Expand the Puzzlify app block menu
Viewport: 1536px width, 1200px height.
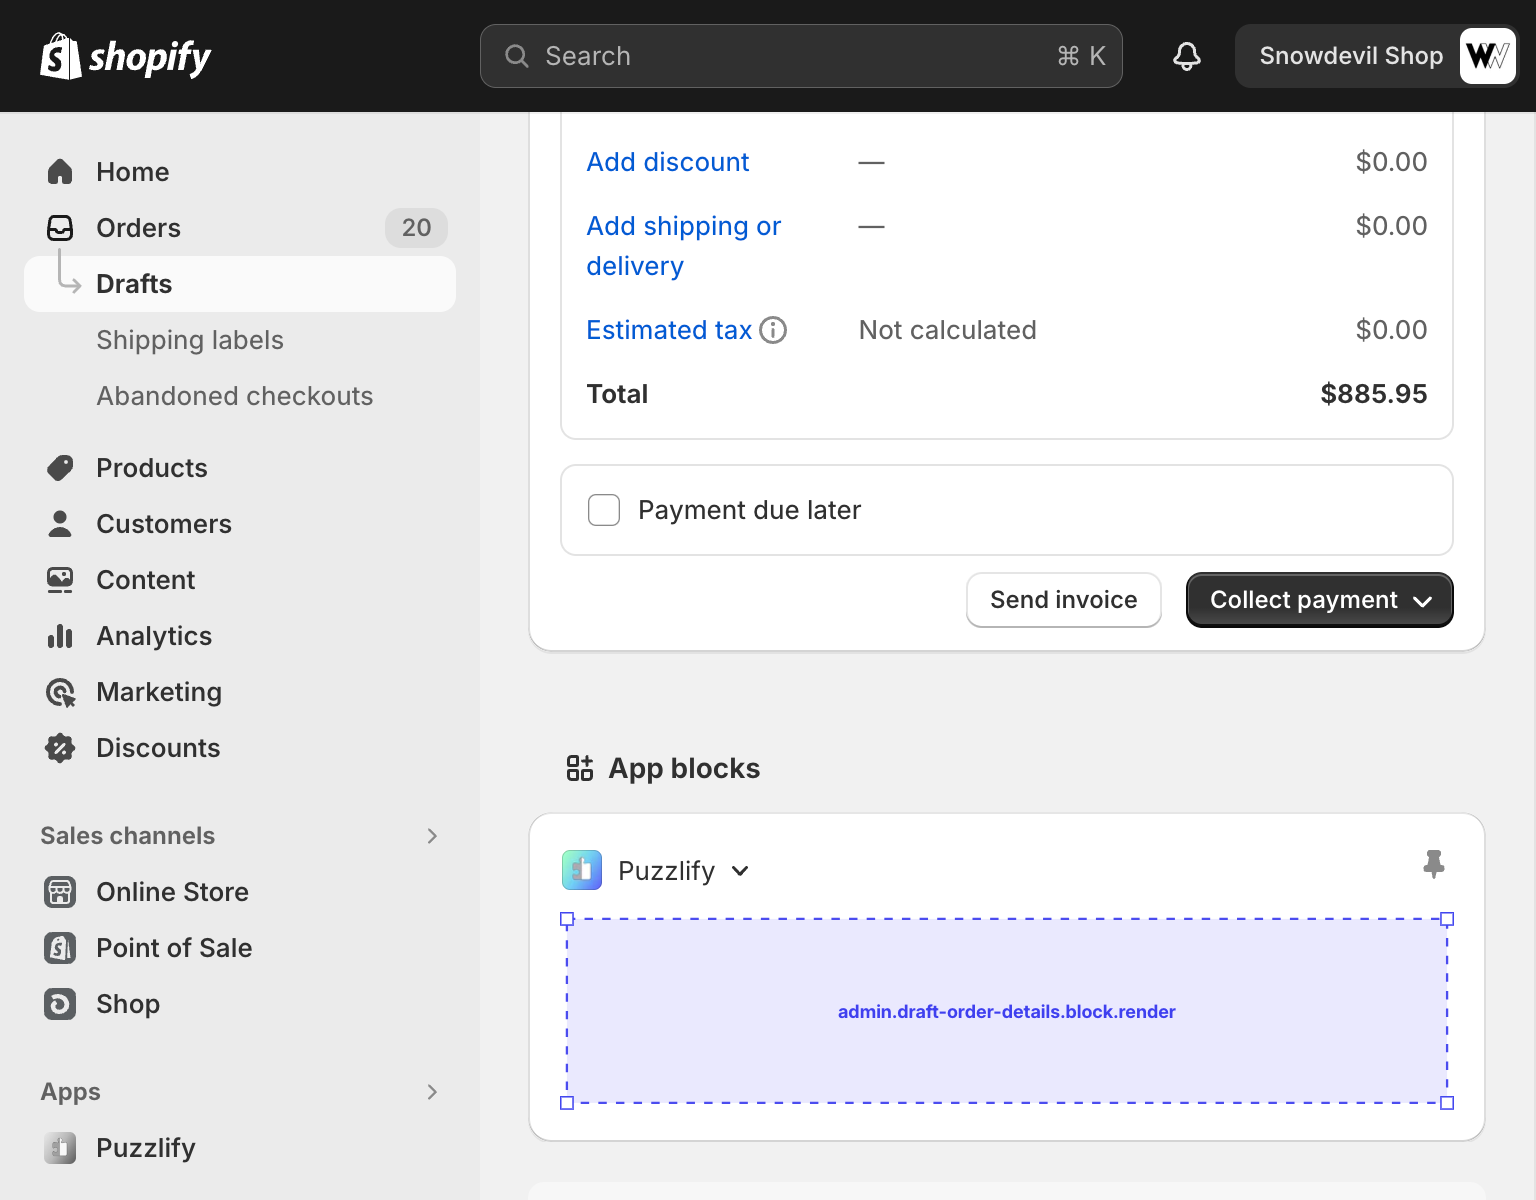click(740, 871)
